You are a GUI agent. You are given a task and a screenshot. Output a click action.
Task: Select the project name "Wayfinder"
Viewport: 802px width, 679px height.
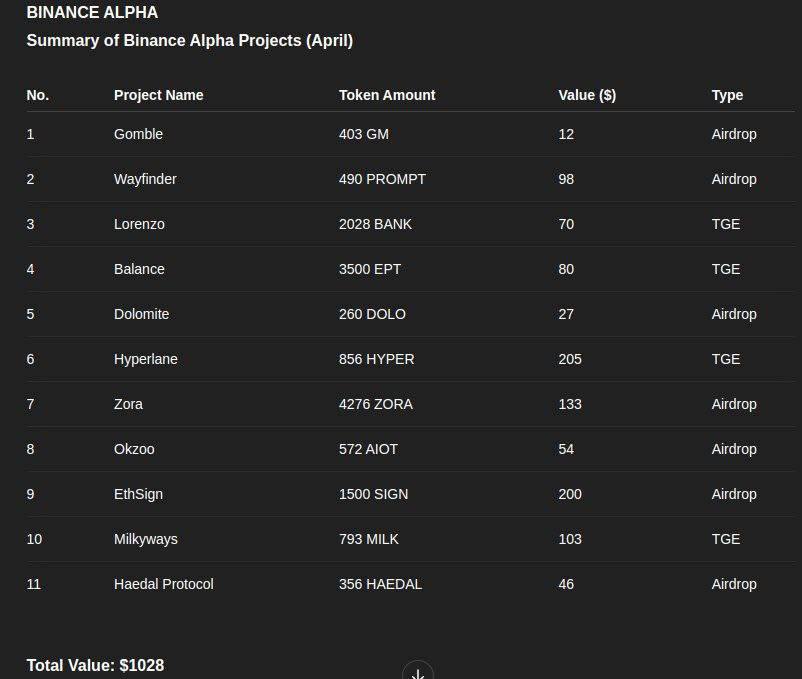[145, 179]
